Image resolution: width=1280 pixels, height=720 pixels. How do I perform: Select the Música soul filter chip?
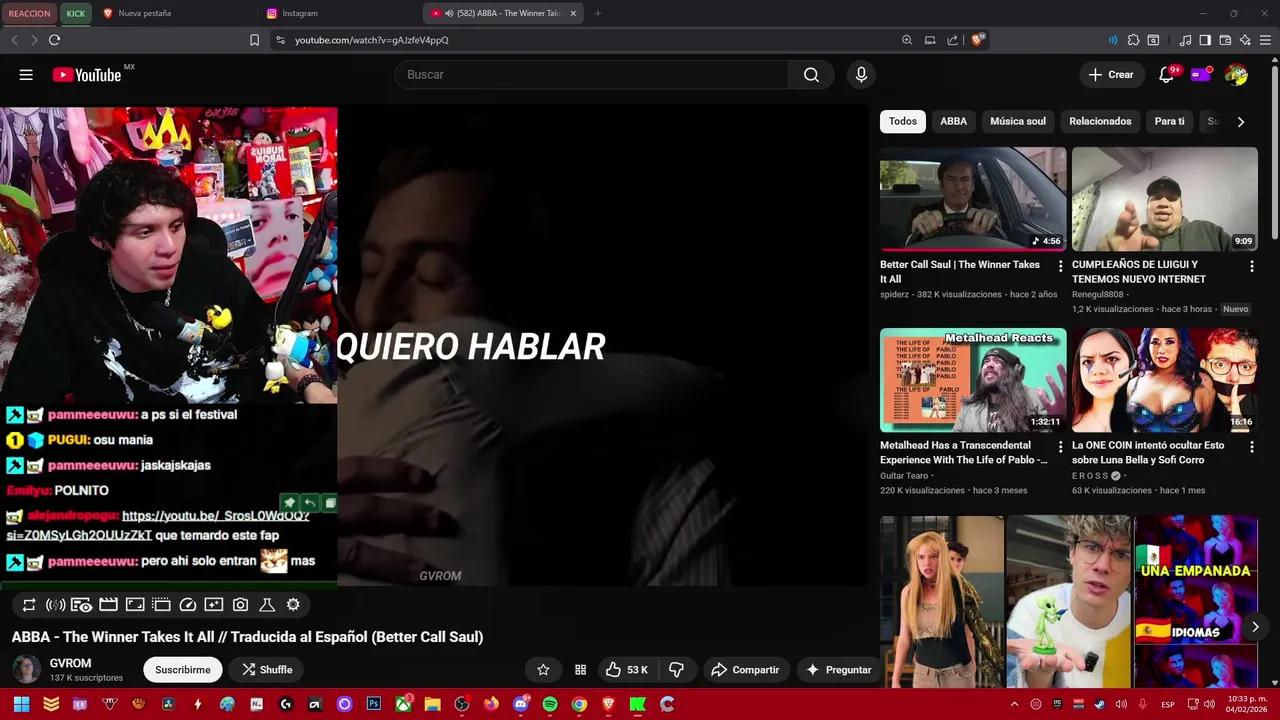pyautogui.click(x=1018, y=121)
